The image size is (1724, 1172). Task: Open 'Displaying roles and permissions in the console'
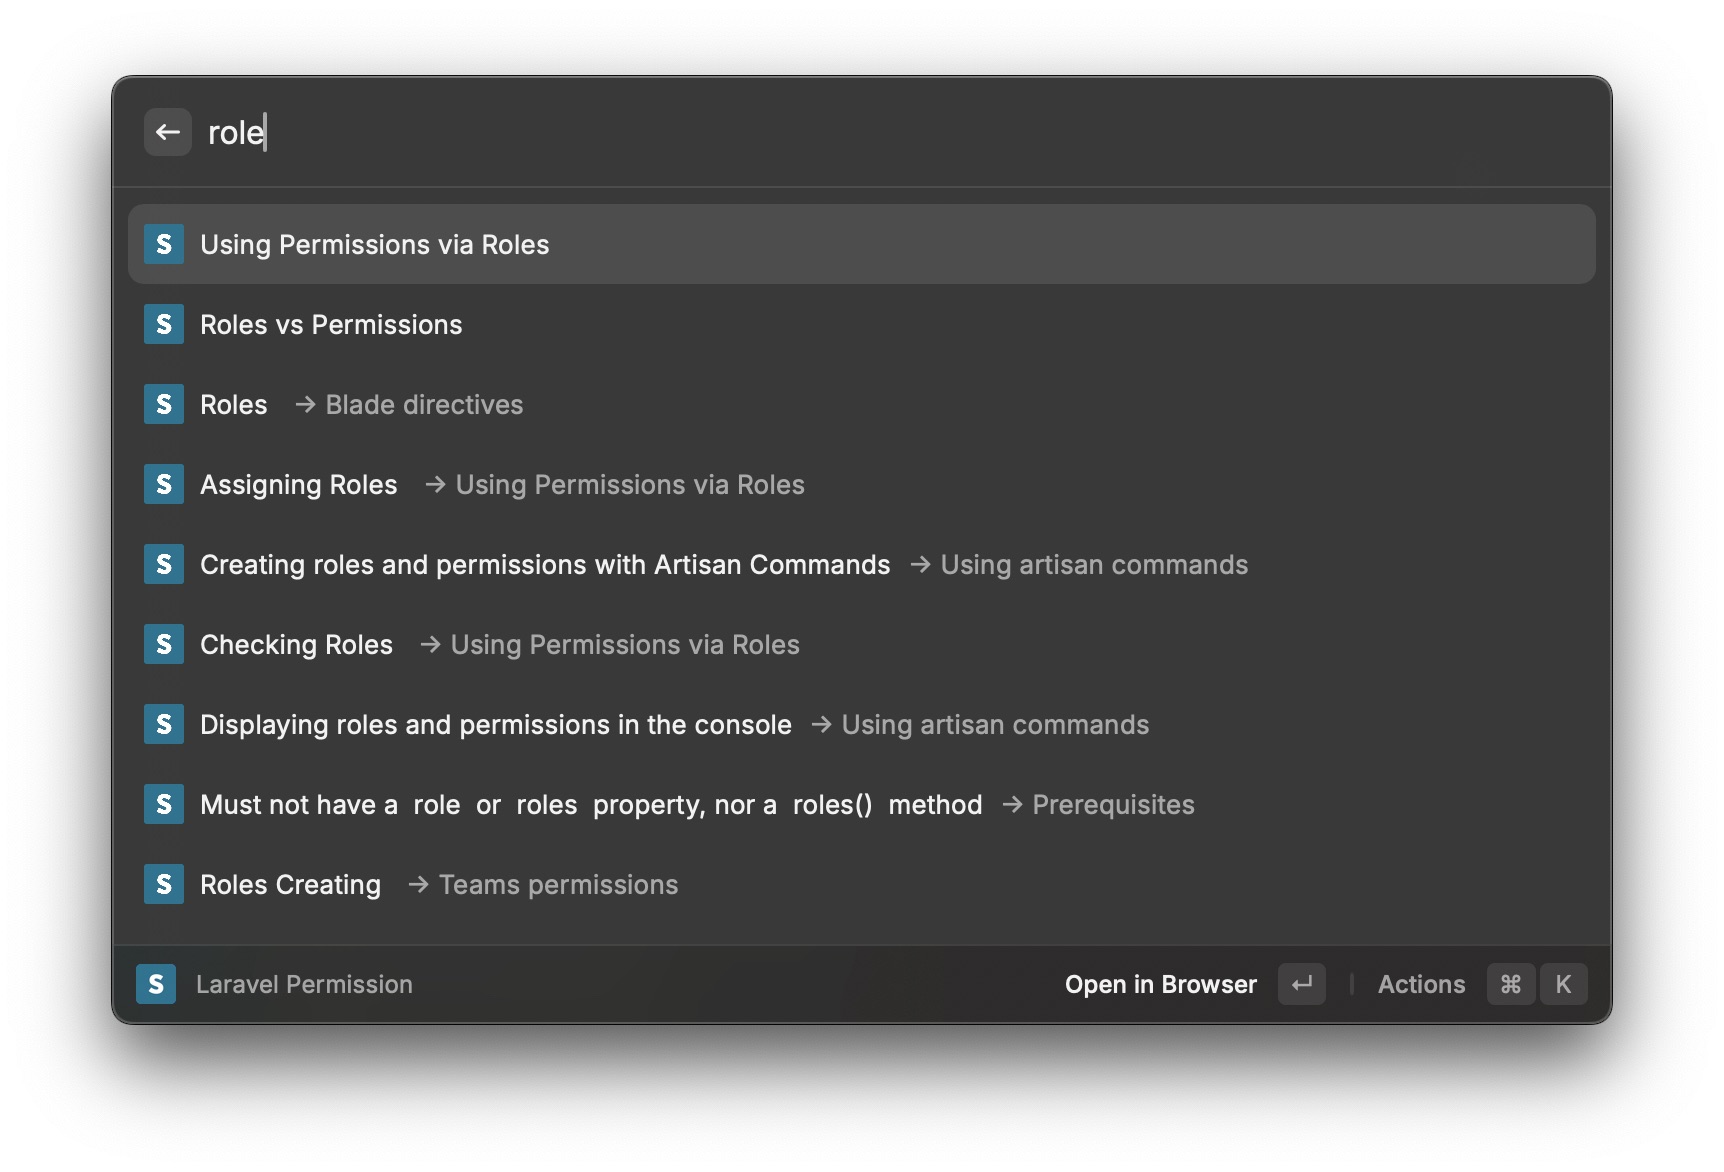click(x=862, y=724)
